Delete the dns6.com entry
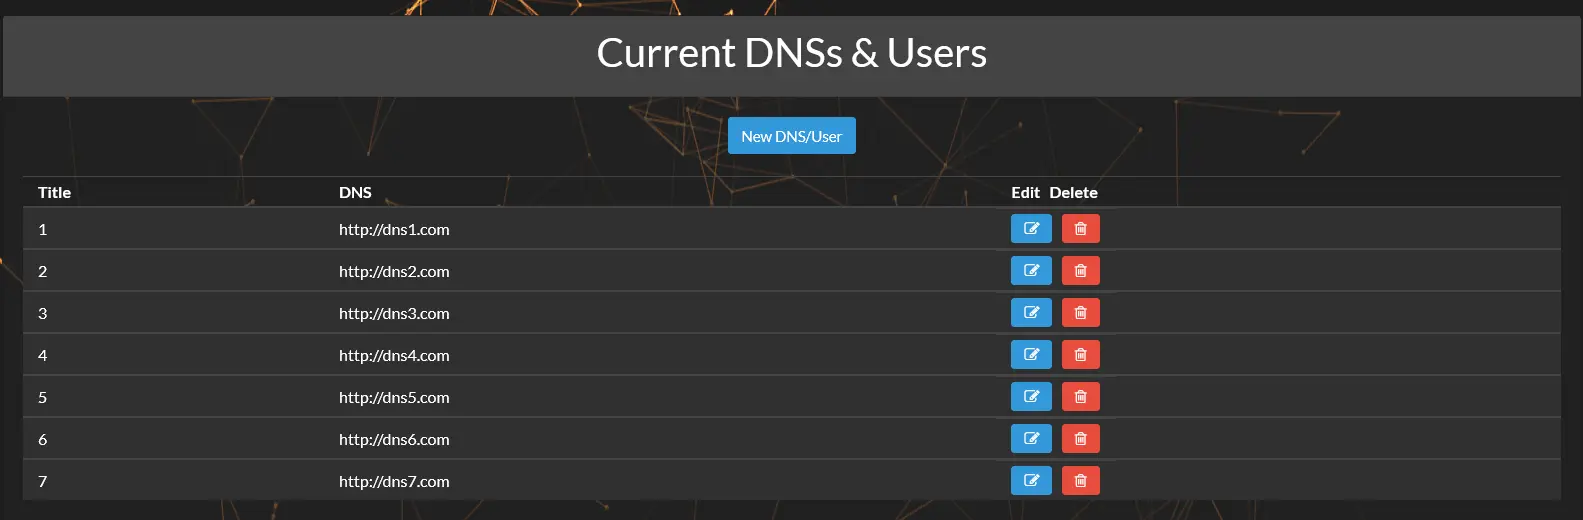The width and height of the screenshot is (1583, 520). coord(1080,439)
